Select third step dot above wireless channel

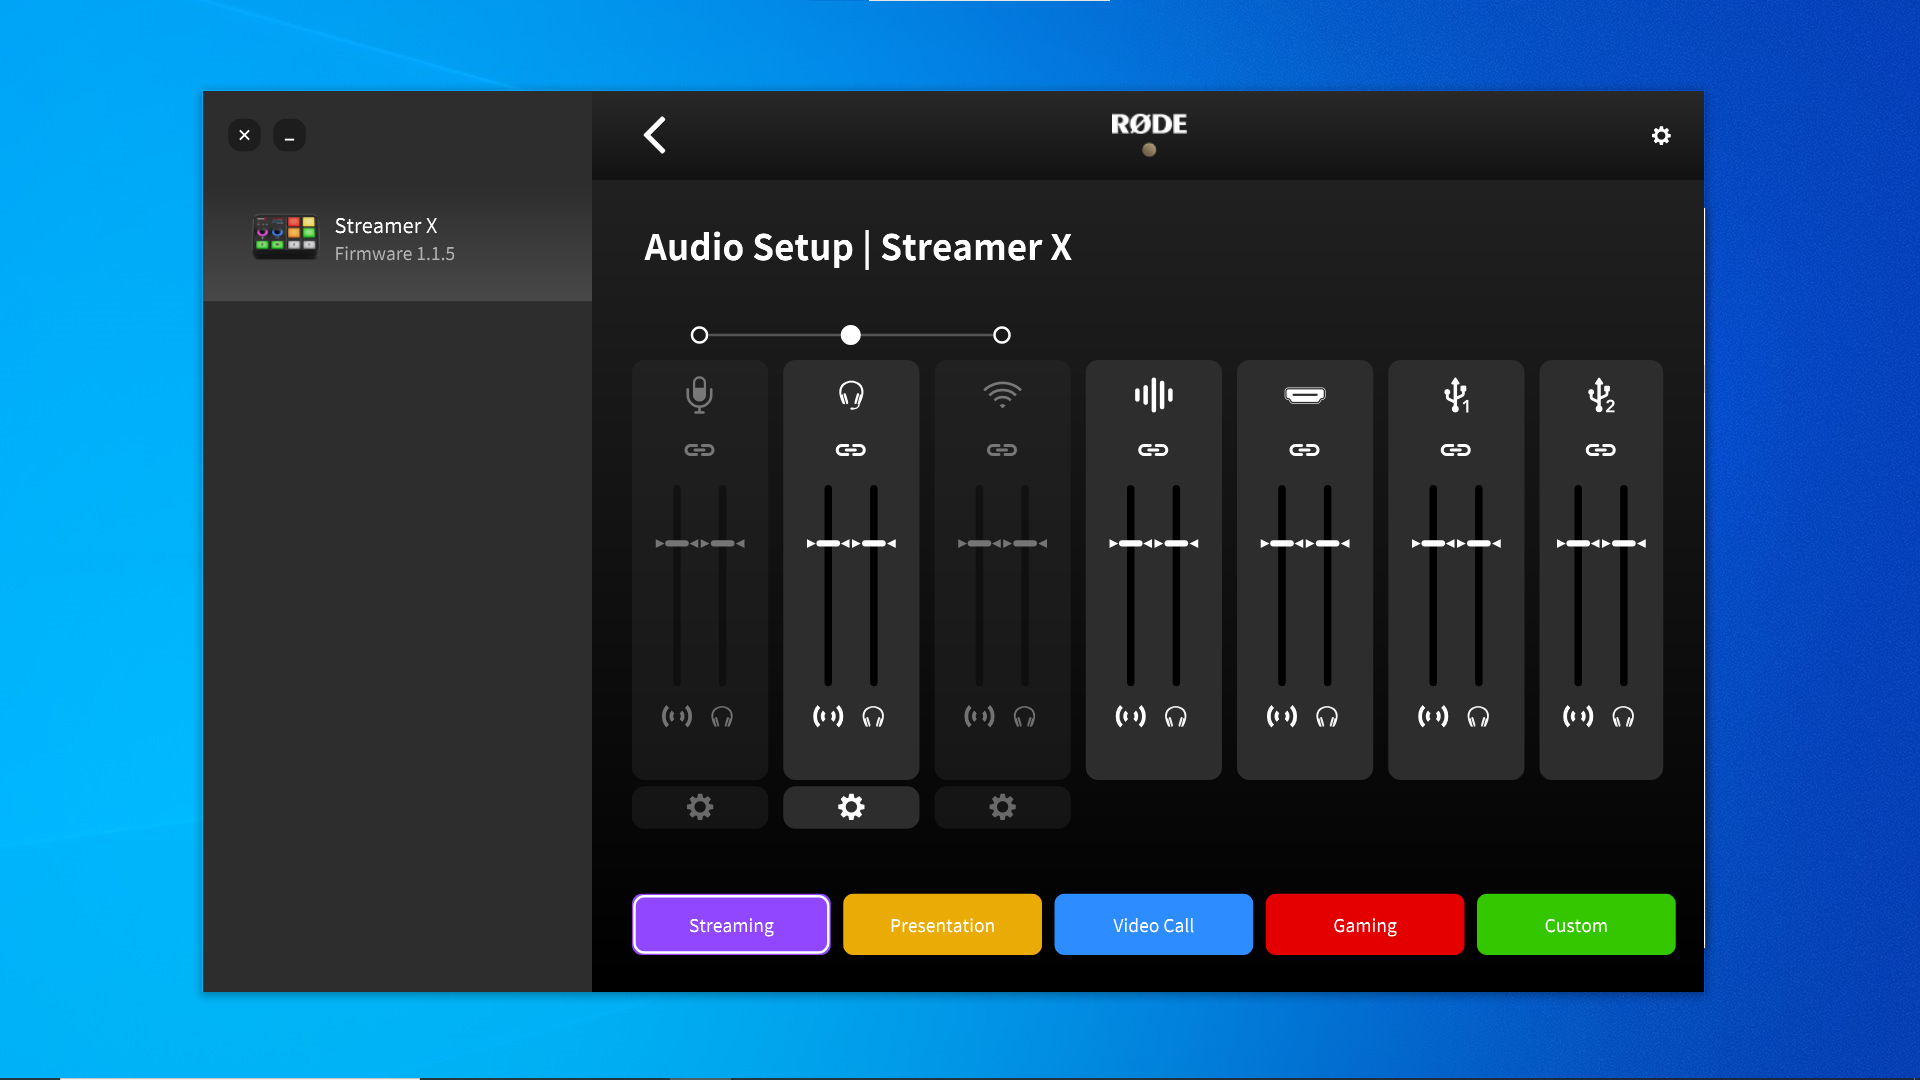[x=1002, y=335]
